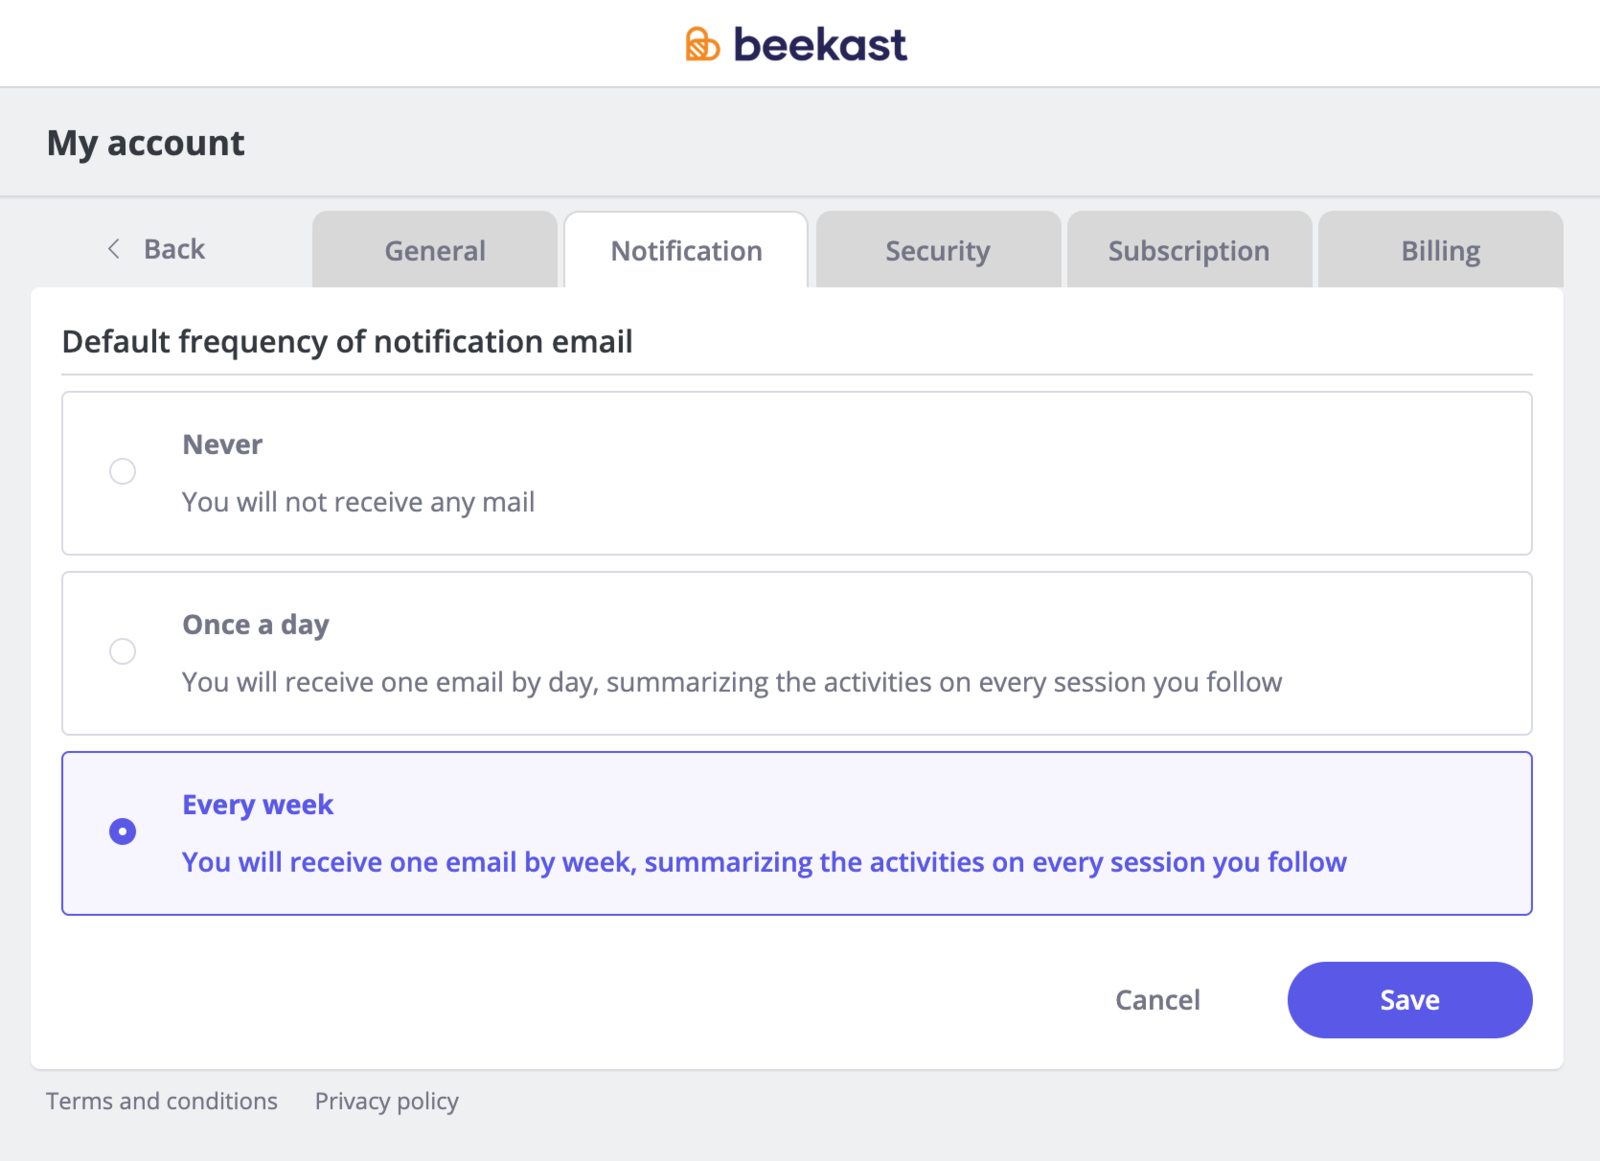Screen dimensions: 1600x1161
Task: Click the Every week option description text
Action: (x=764, y=862)
